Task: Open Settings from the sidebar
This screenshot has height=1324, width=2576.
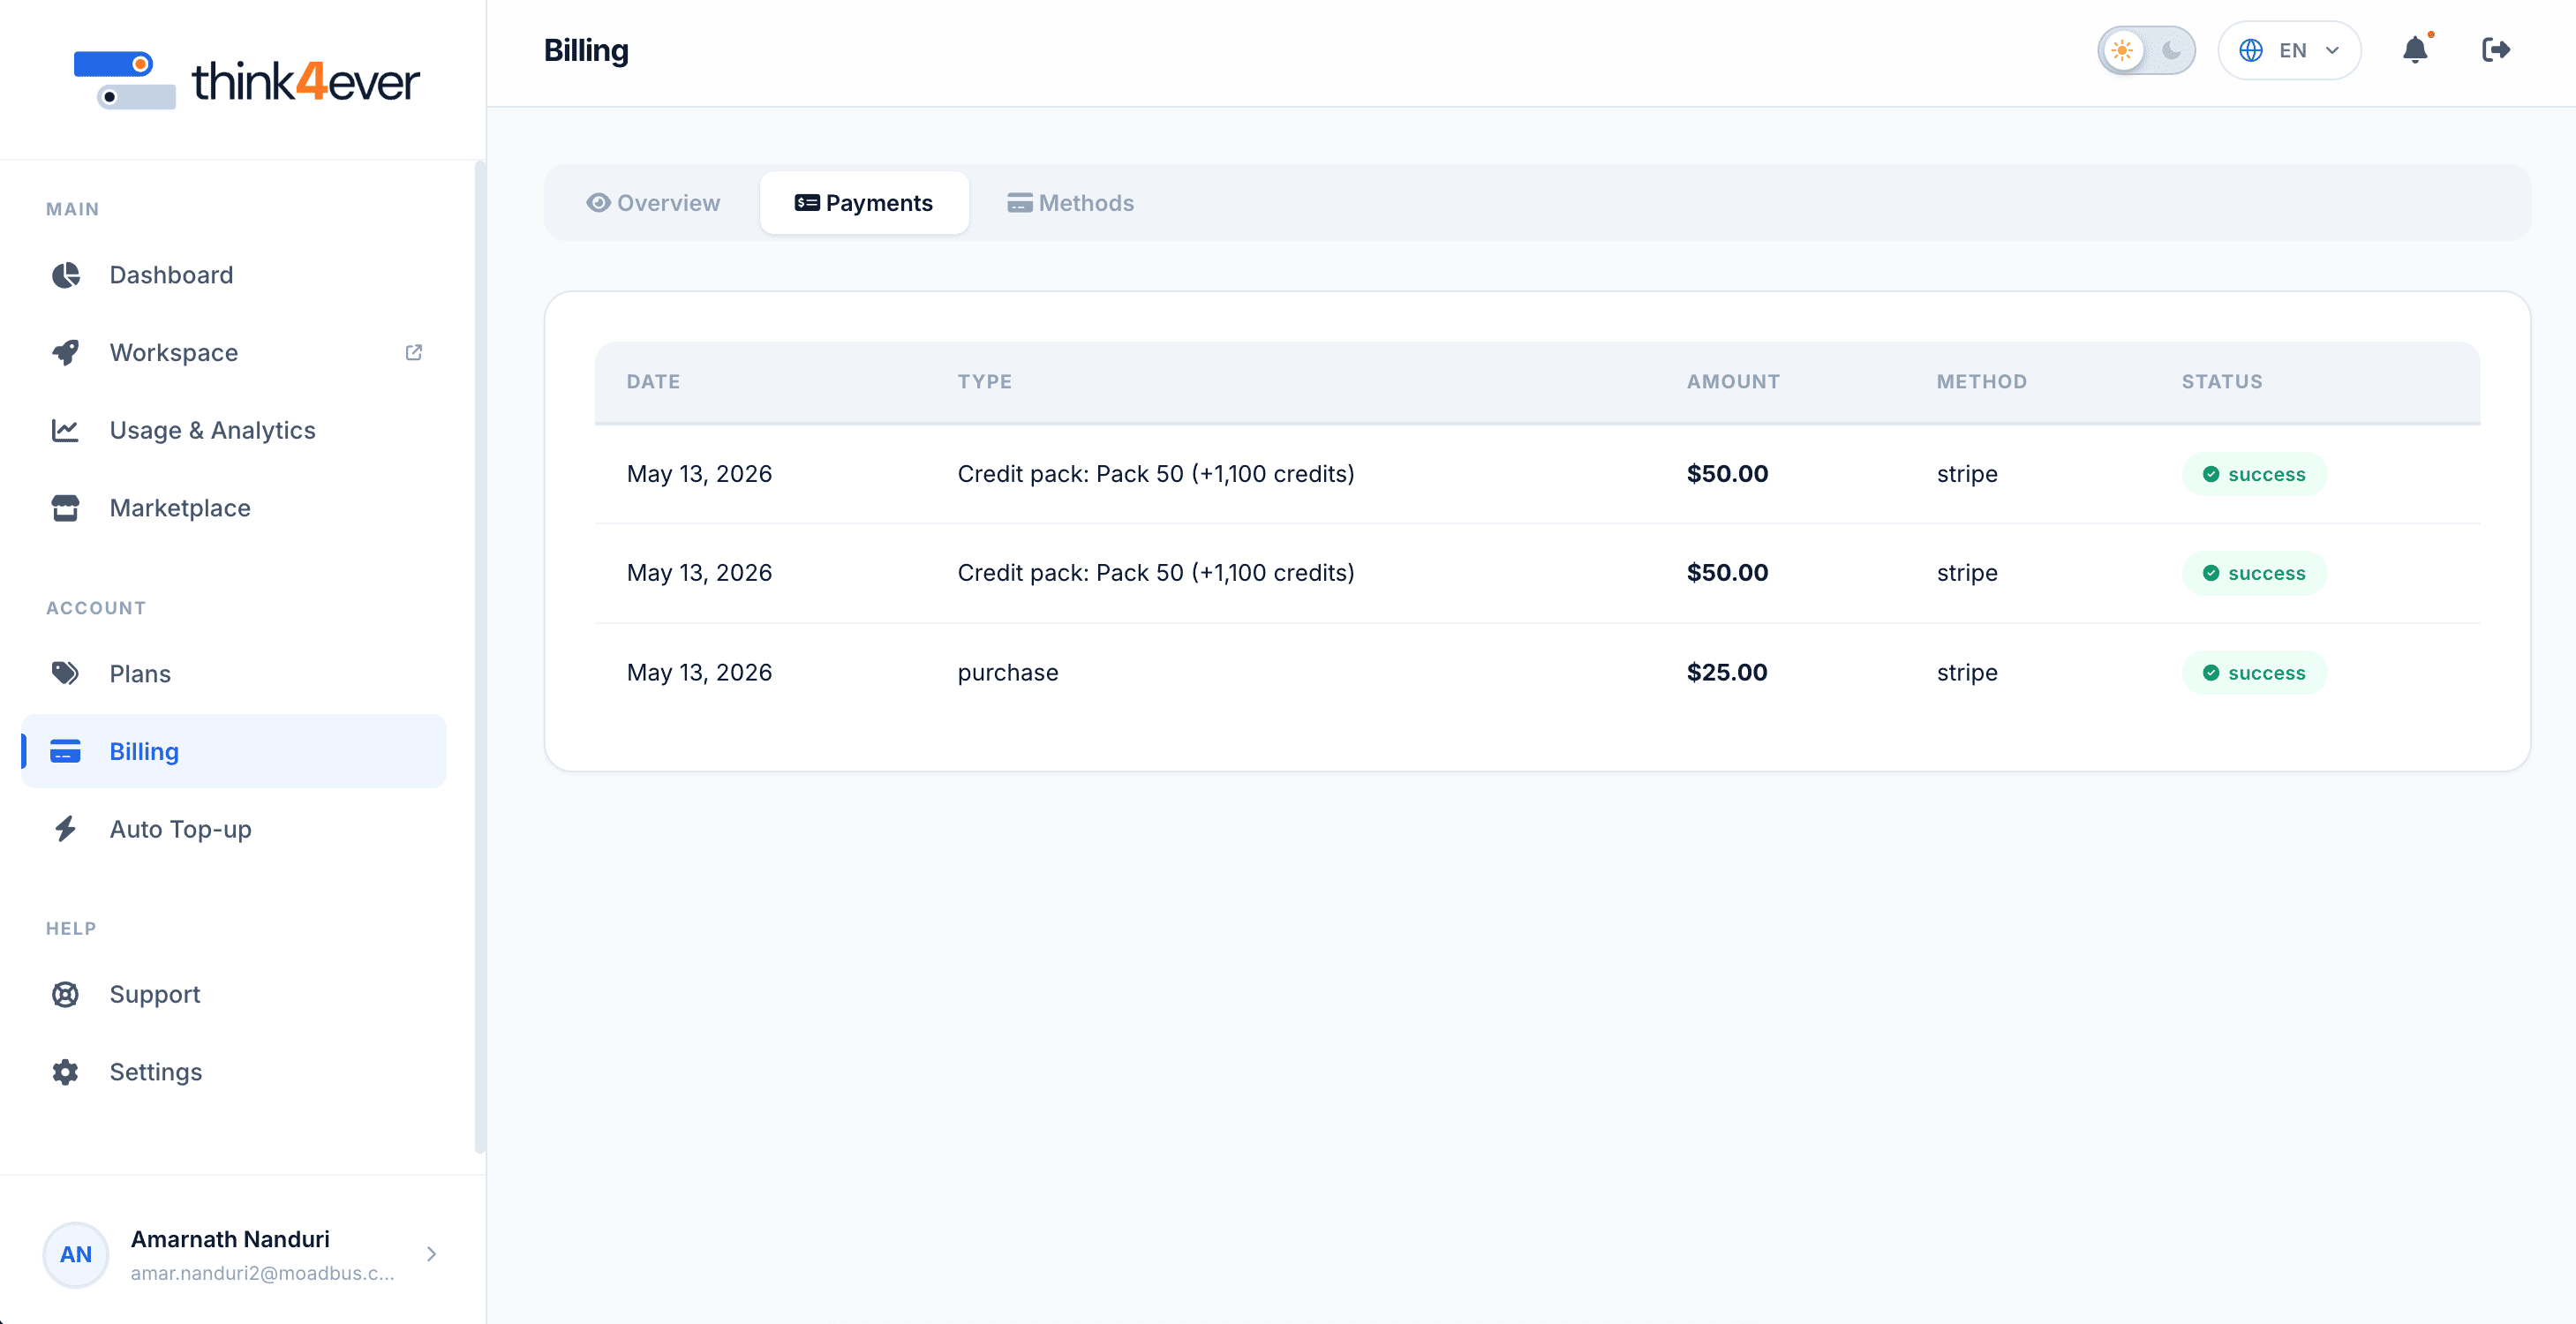Action: [x=233, y=1072]
